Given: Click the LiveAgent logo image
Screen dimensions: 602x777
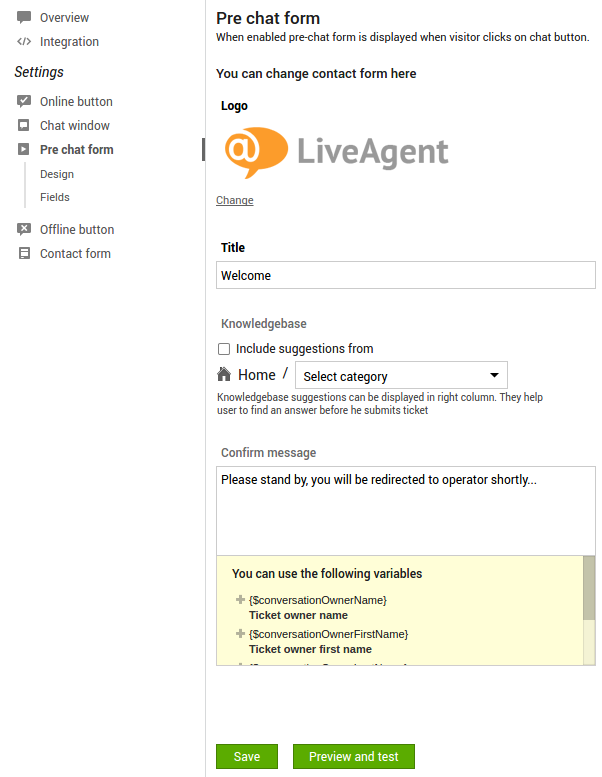Looking at the screenshot, I should tap(336, 152).
